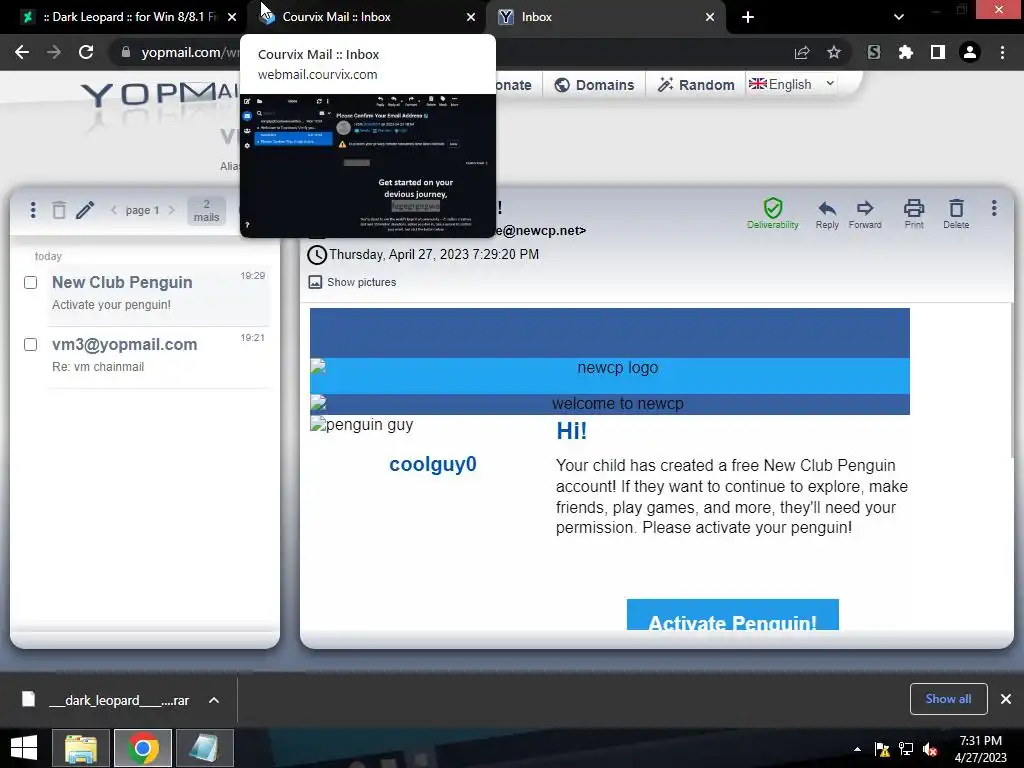Open the New Club Penguin email
Image resolution: width=1024 pixels, height=768 pixels.
158,293
